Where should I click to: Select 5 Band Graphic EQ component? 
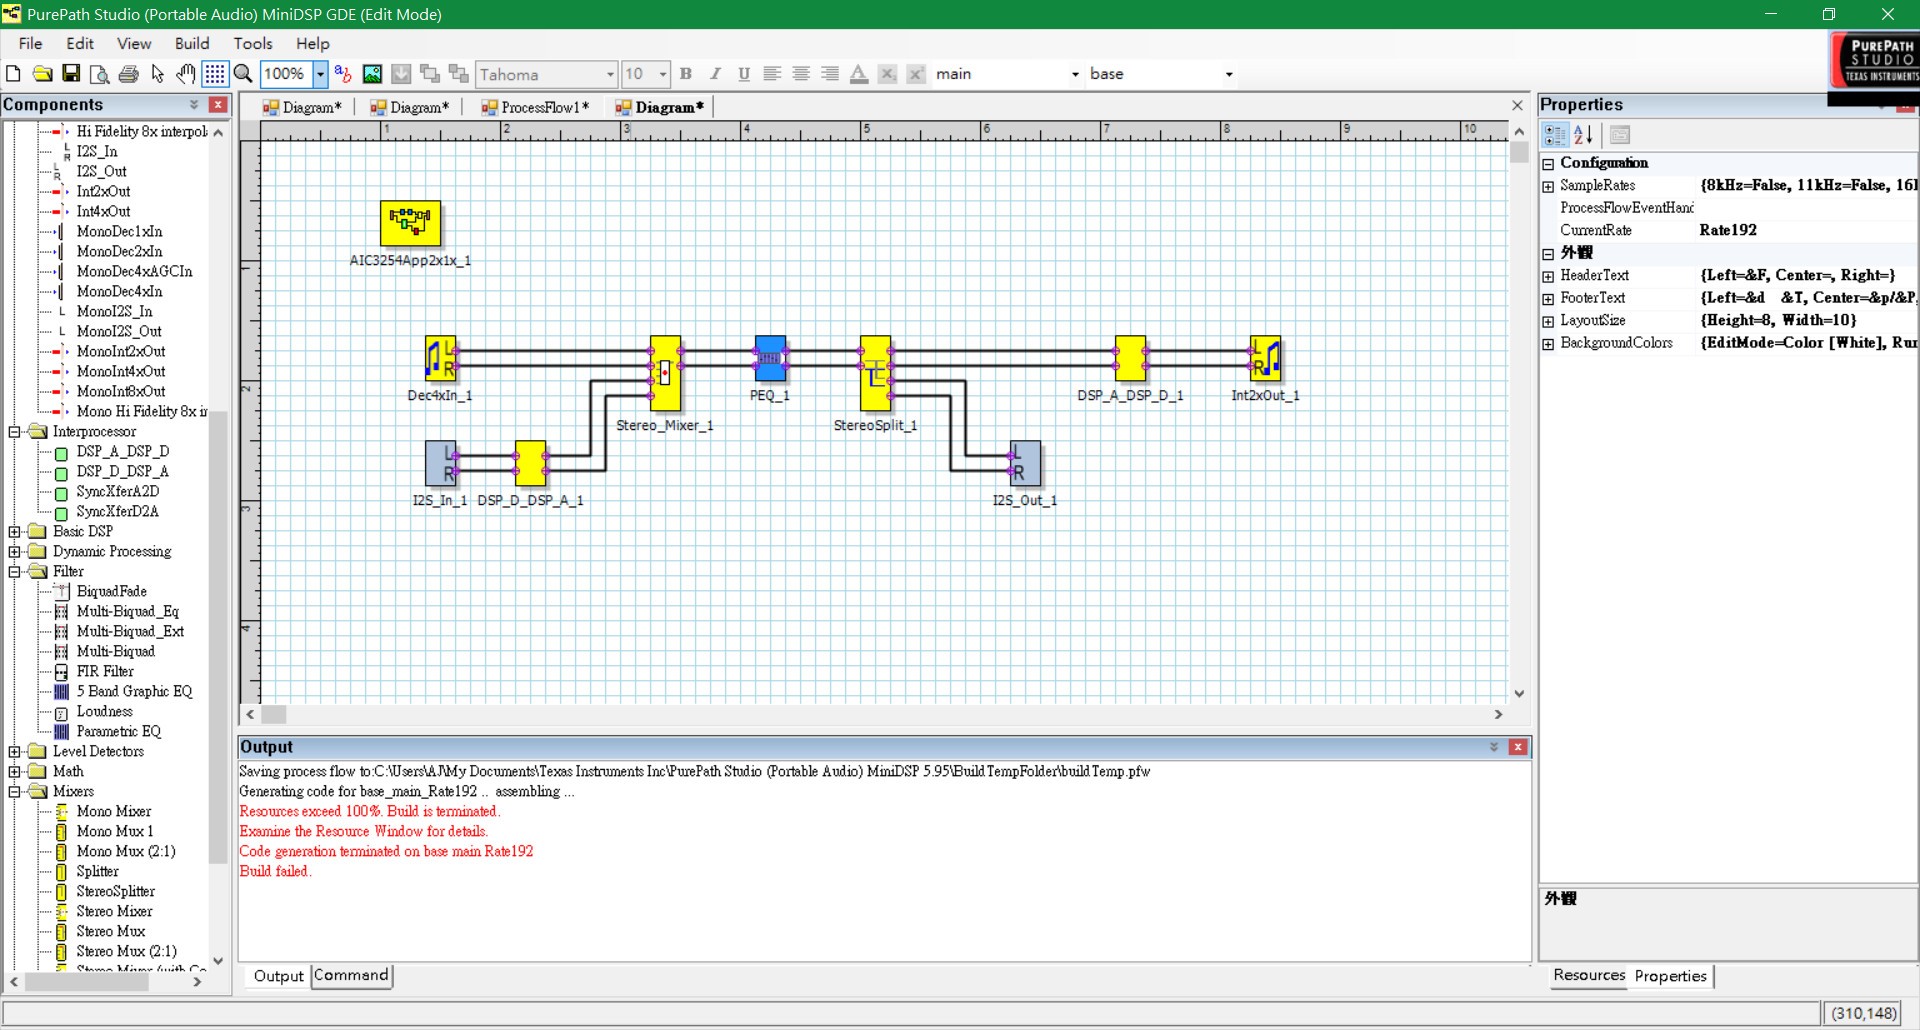click(x=134, y=691)
